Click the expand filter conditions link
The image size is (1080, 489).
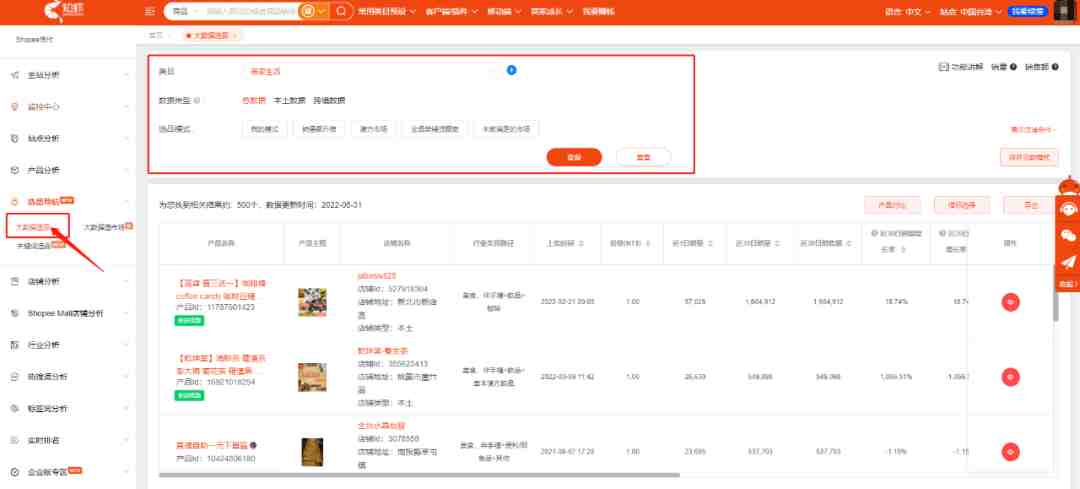click(x=1032, y=129)
